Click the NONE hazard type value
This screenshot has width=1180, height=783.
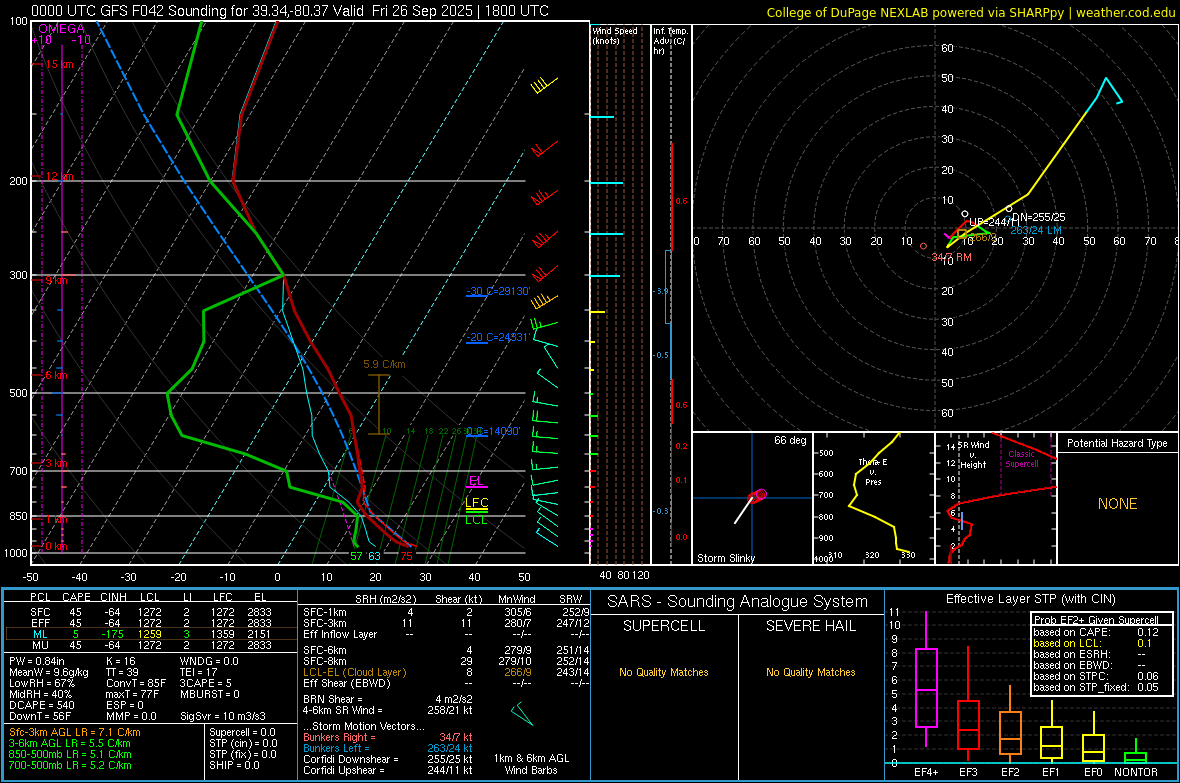[1118, 504]
